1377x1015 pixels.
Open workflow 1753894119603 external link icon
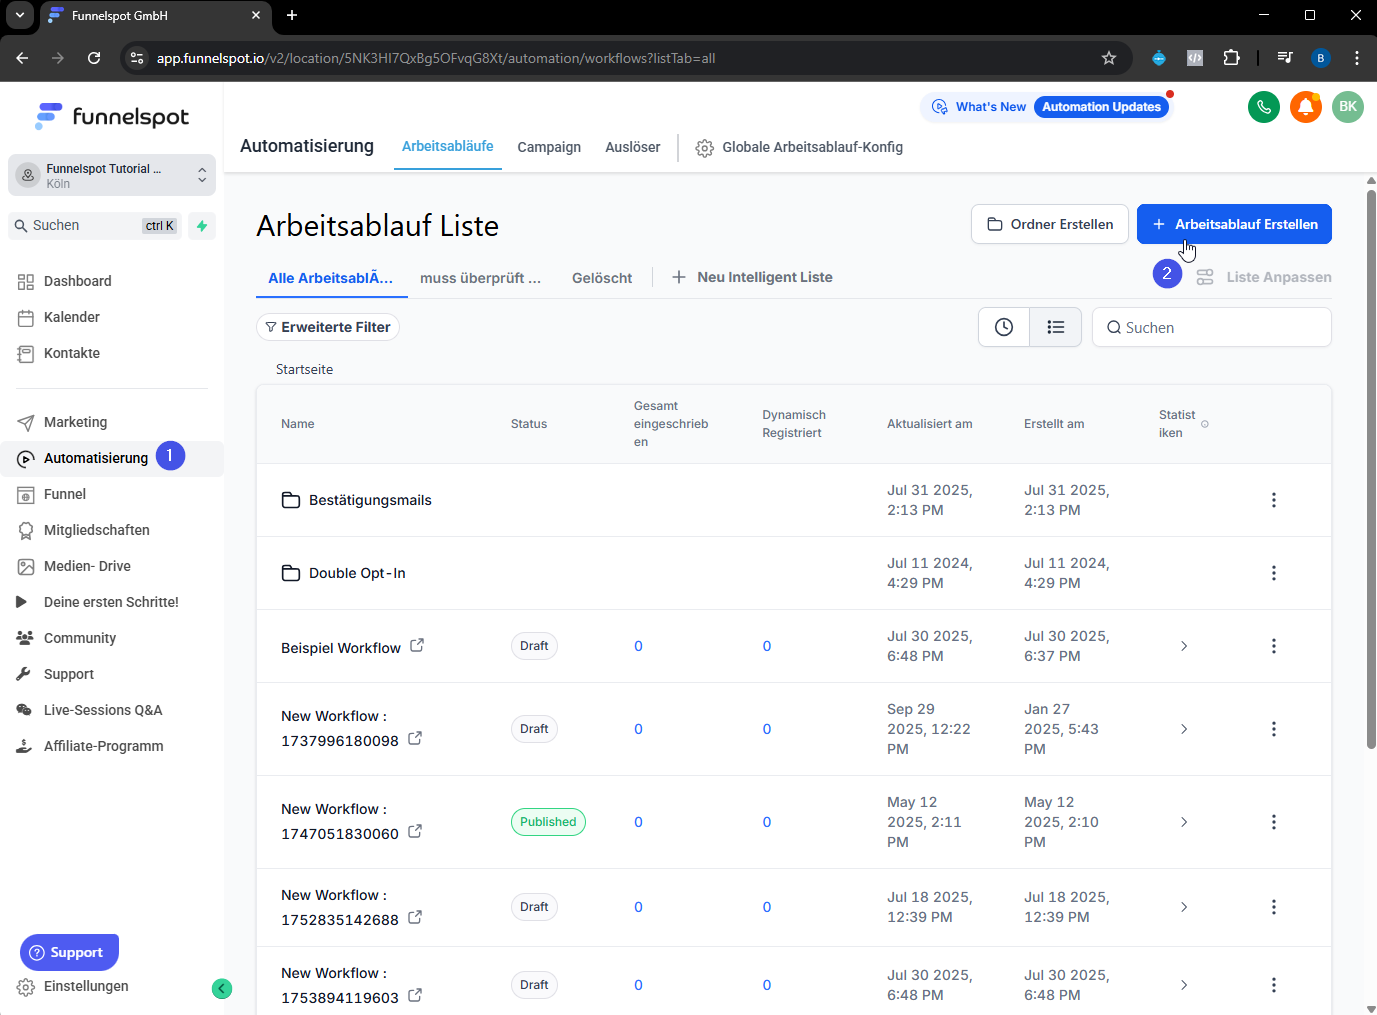415,996
